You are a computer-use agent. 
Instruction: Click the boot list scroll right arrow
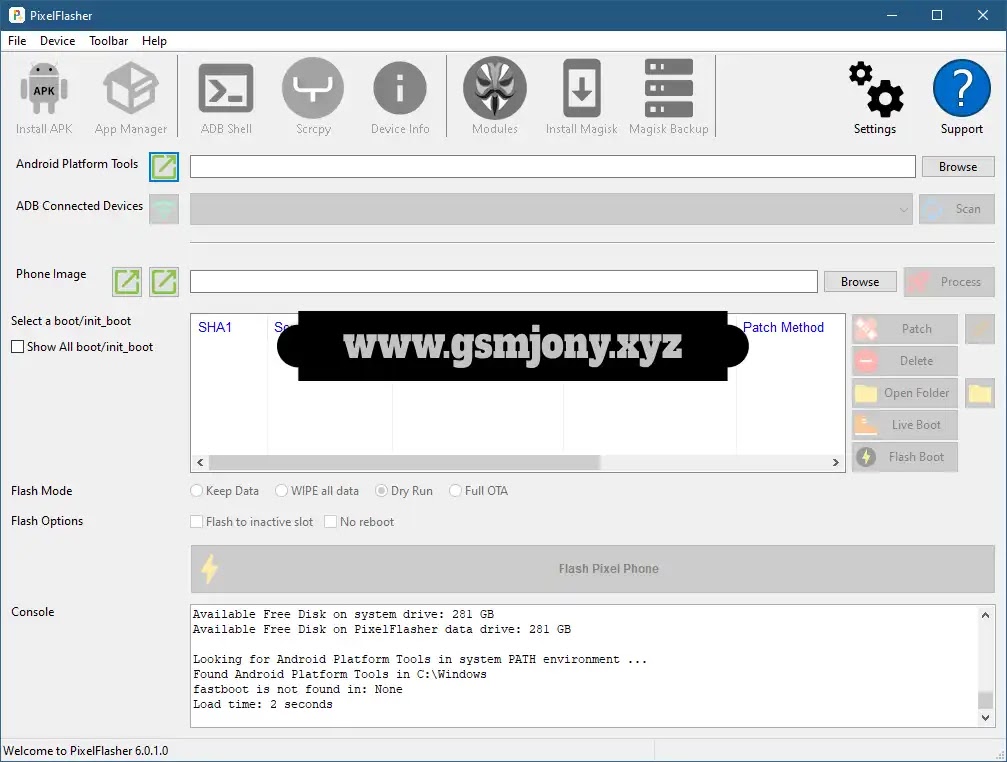point(836,462)
